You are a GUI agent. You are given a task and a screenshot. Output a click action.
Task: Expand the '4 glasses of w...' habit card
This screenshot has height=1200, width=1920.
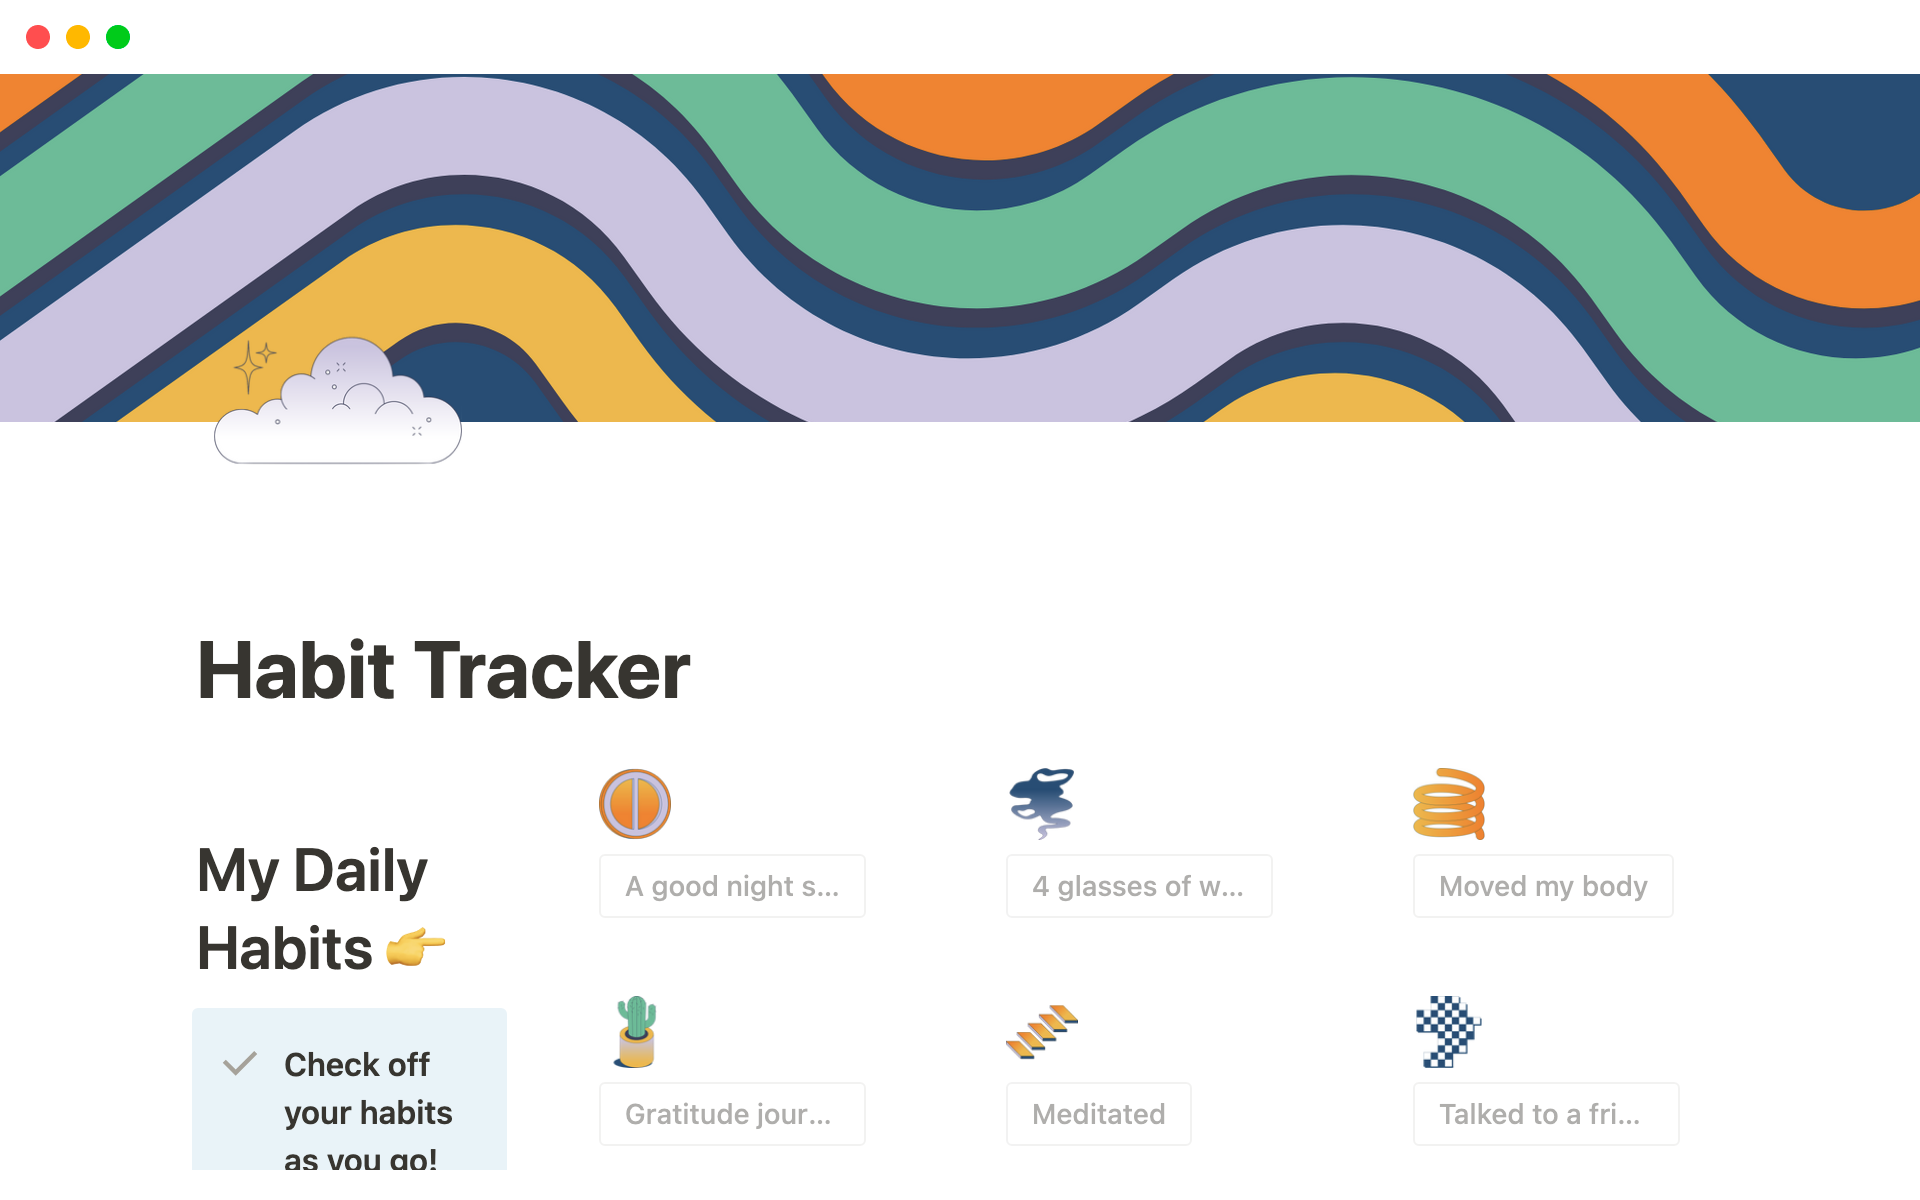coord(1135,885)
